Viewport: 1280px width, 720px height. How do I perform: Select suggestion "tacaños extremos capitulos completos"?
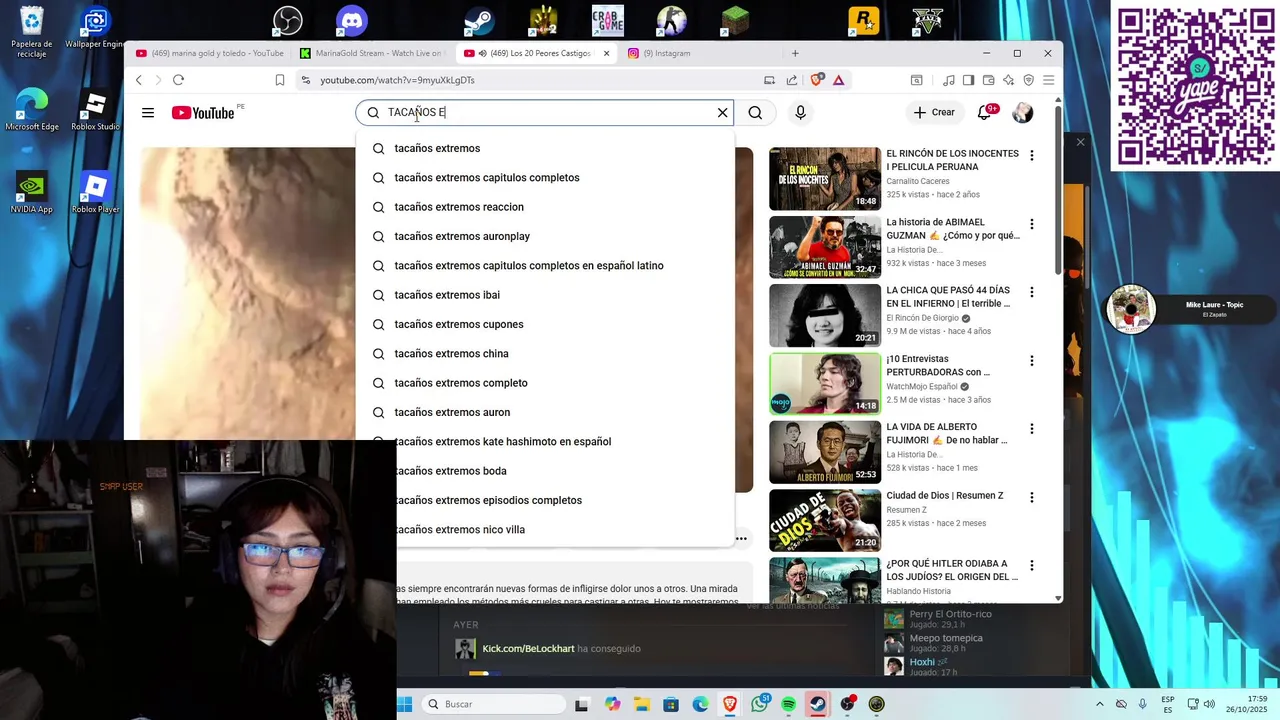tap(545, 178)
